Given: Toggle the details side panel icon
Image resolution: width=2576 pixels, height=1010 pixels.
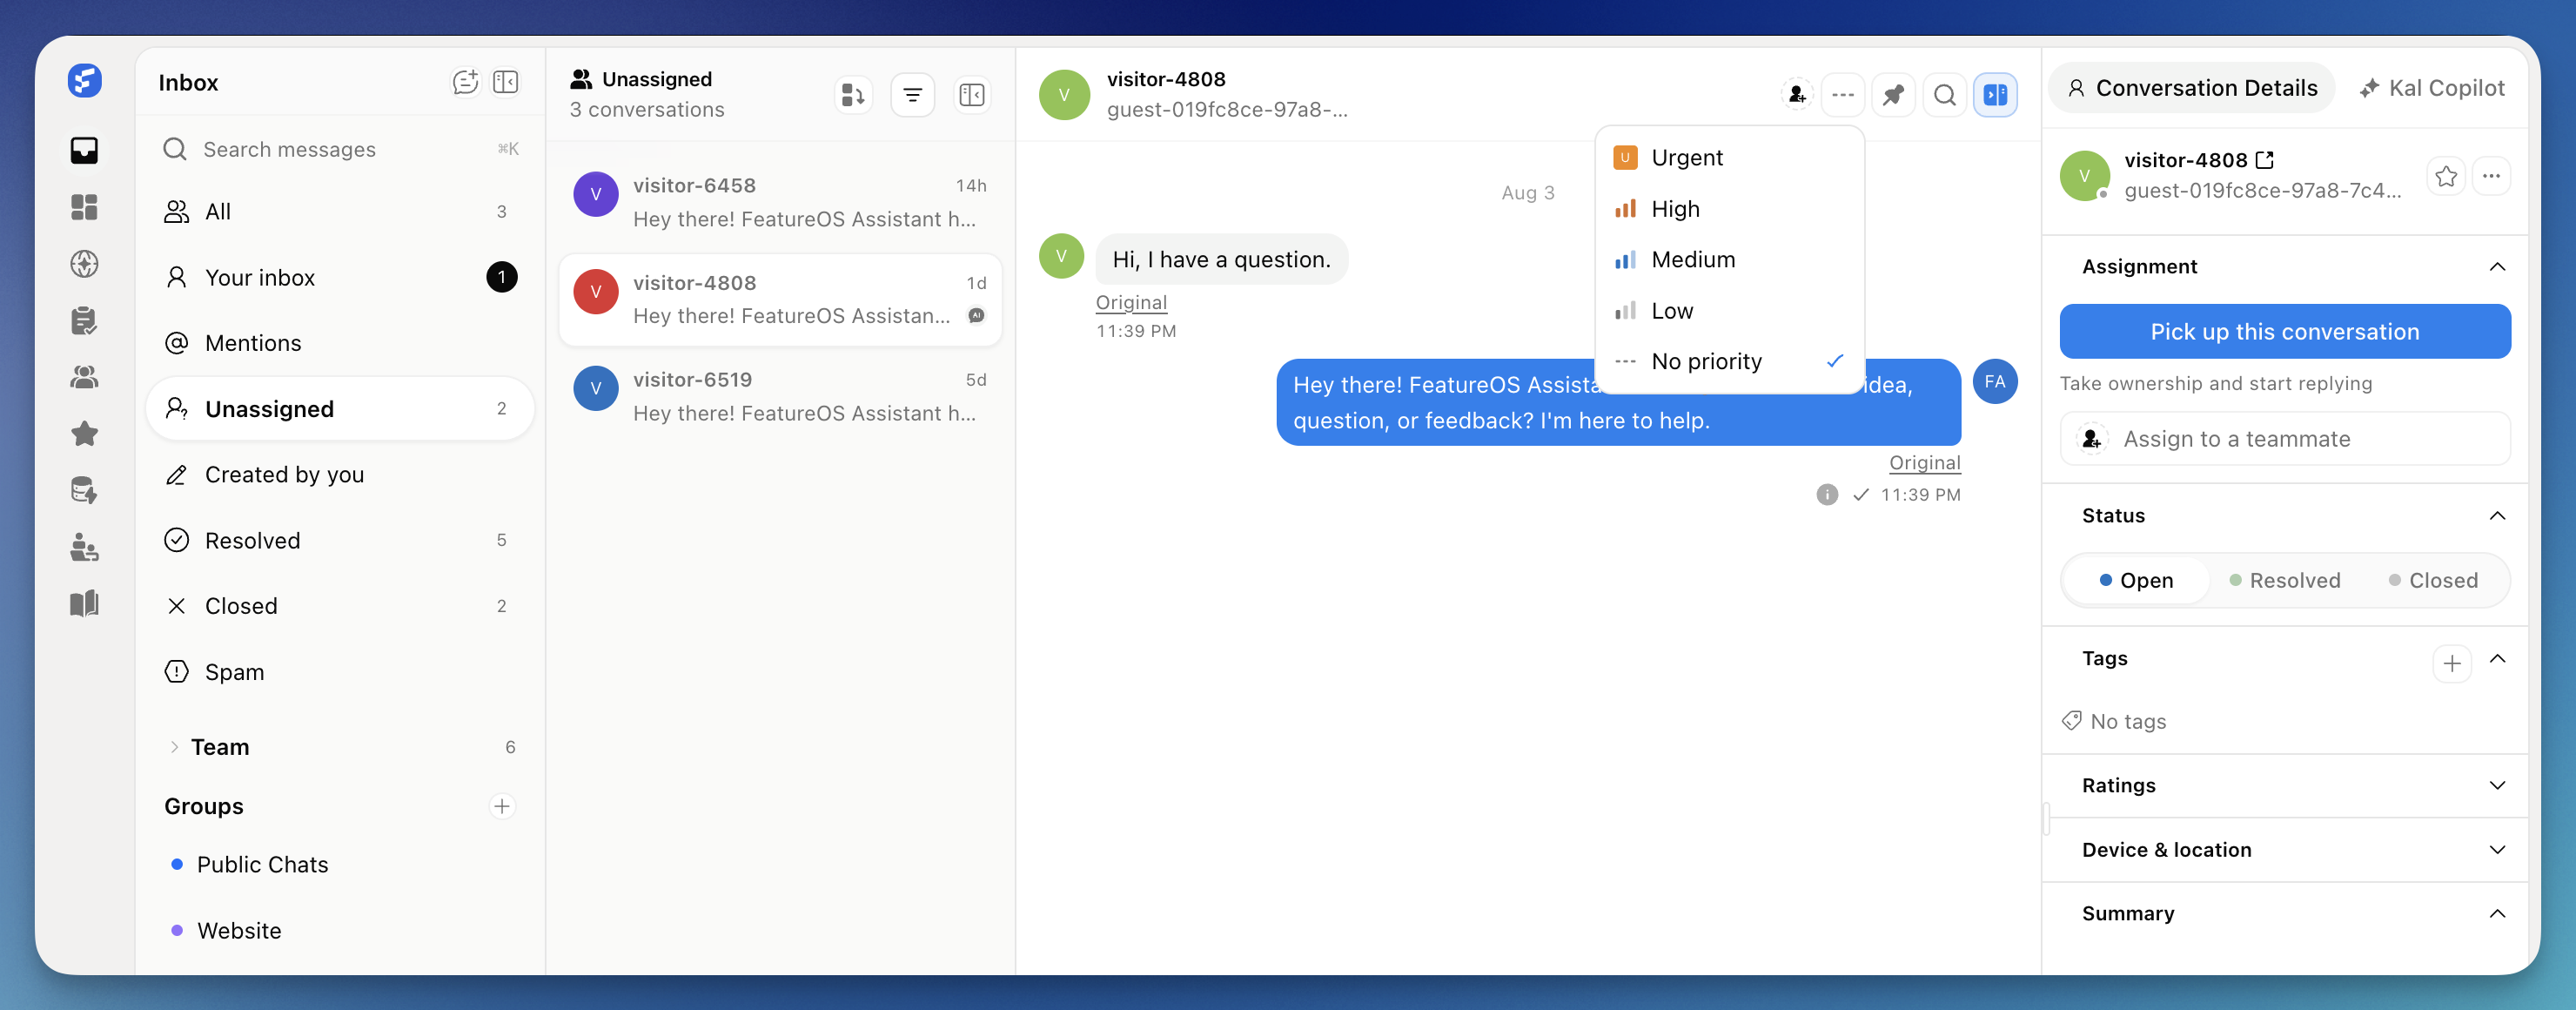Looking at the screenshot, I should click(1995, 95).
